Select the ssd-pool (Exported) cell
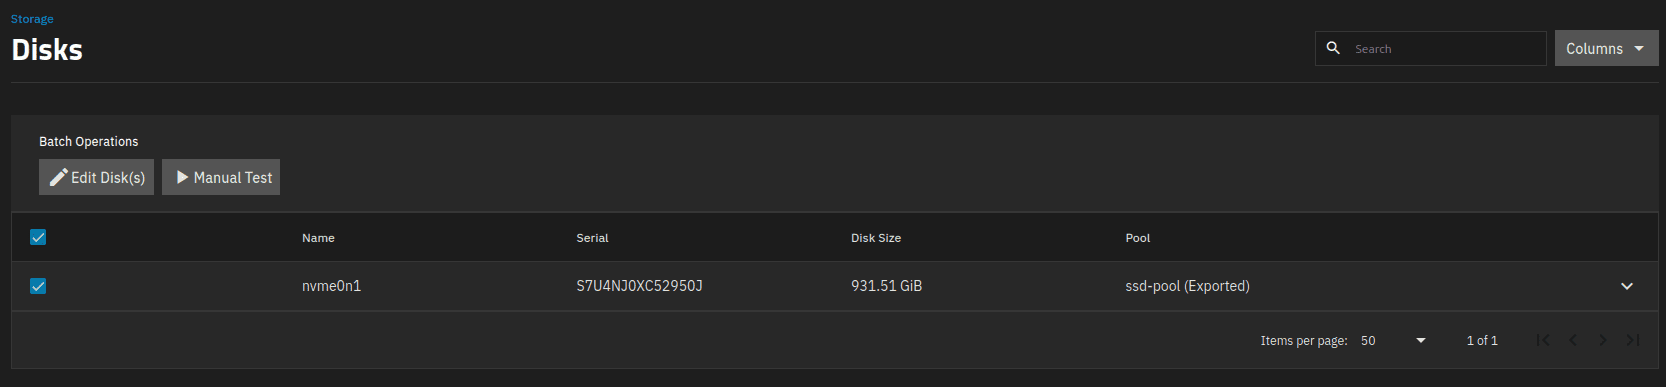Image resolution: width=1666 pixels, height=387 pixels. click(x=1187, y=286)
